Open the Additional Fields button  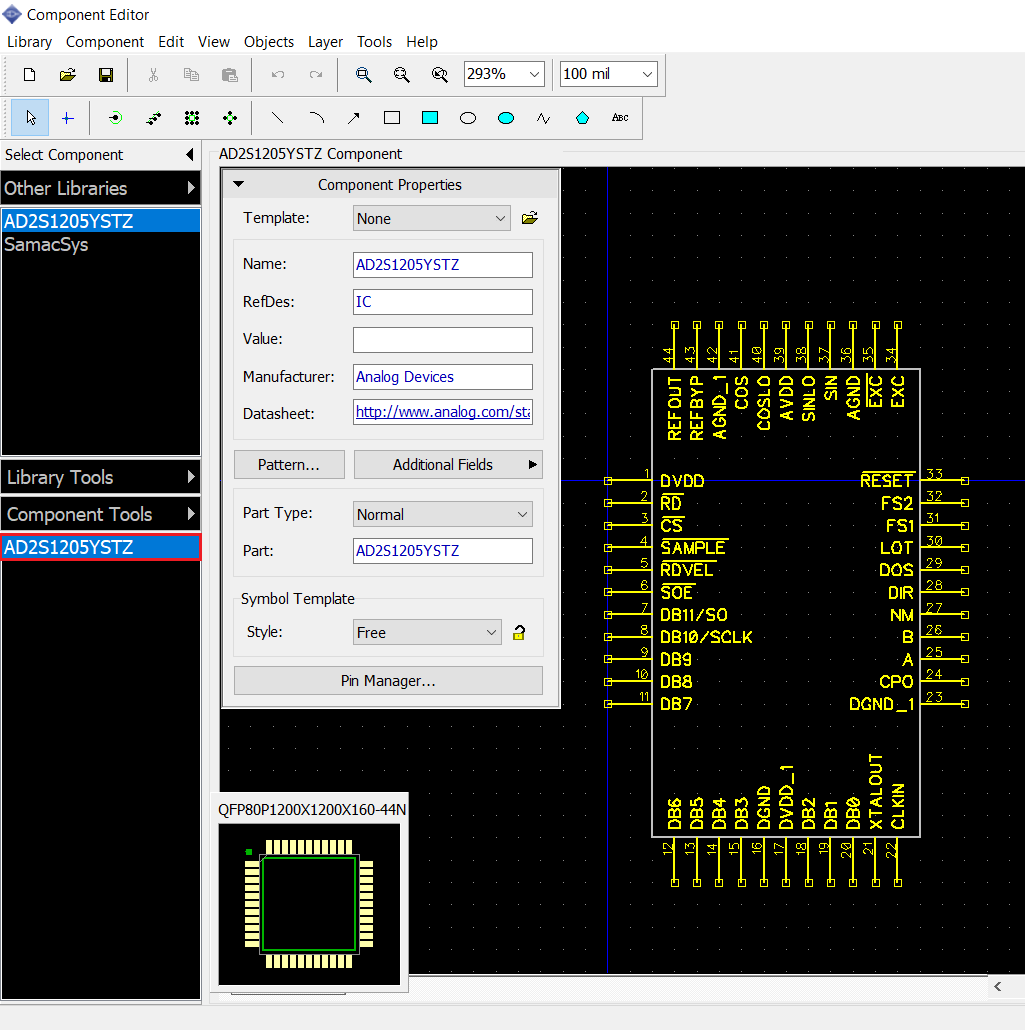tap(448, 464)
